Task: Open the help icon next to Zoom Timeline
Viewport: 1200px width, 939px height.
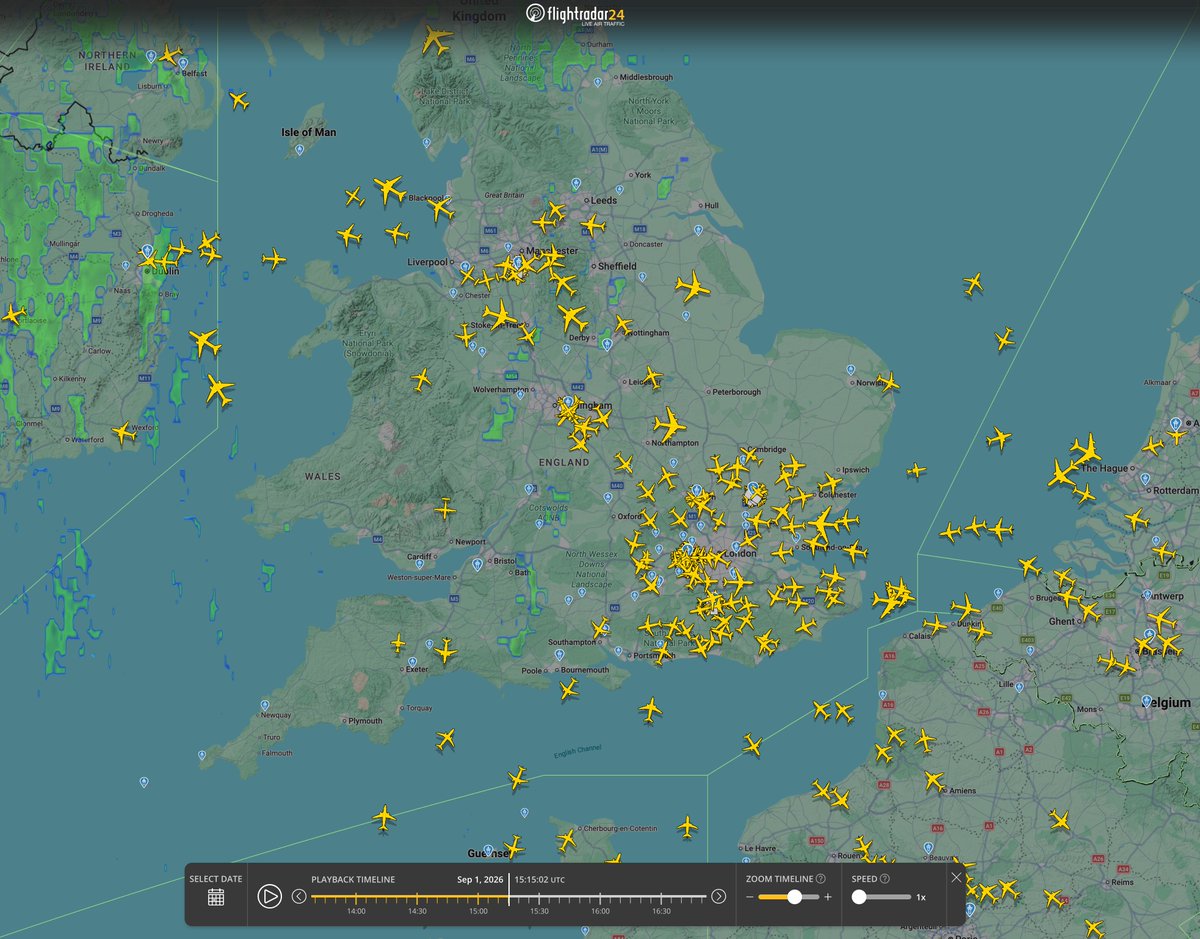Action: click(821, 879)
